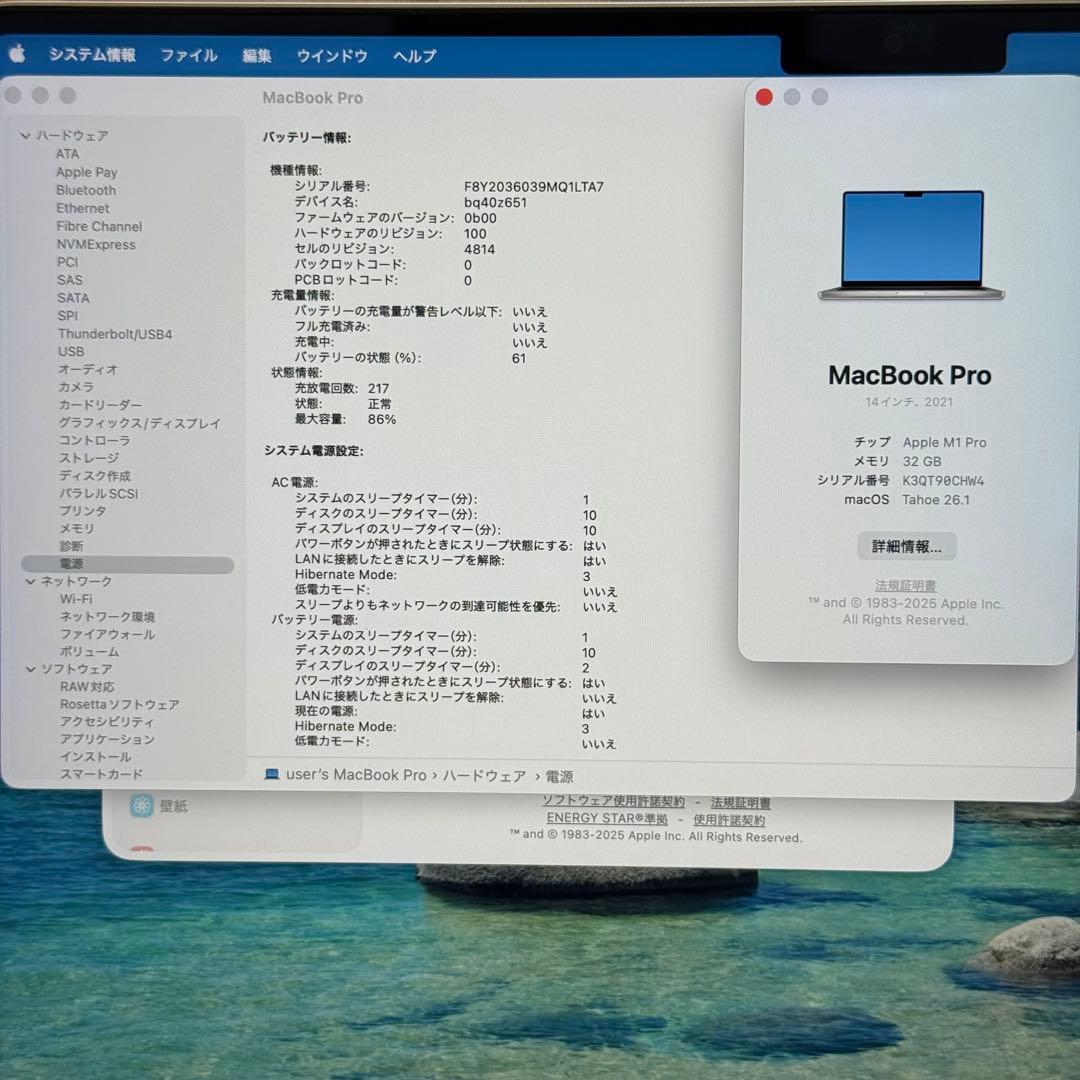Collapse the ネットワーク section
1080x1080 pixels.
[30, 581]
